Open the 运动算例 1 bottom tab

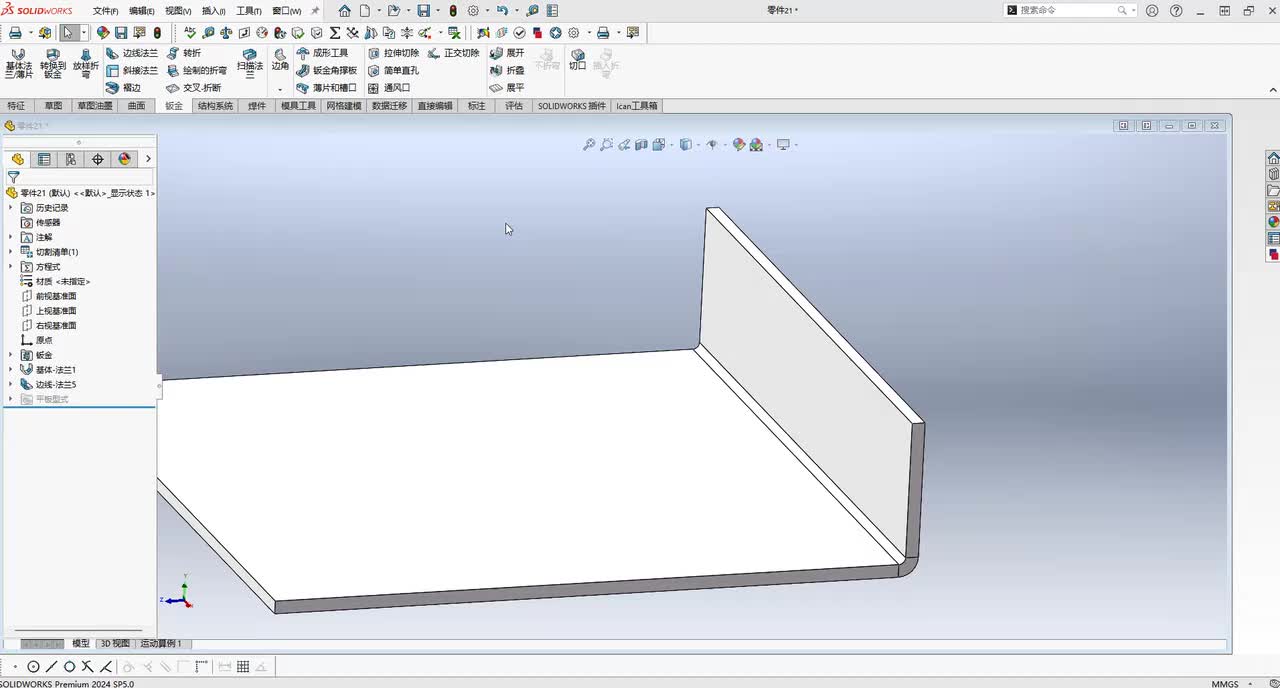[161, 644]
